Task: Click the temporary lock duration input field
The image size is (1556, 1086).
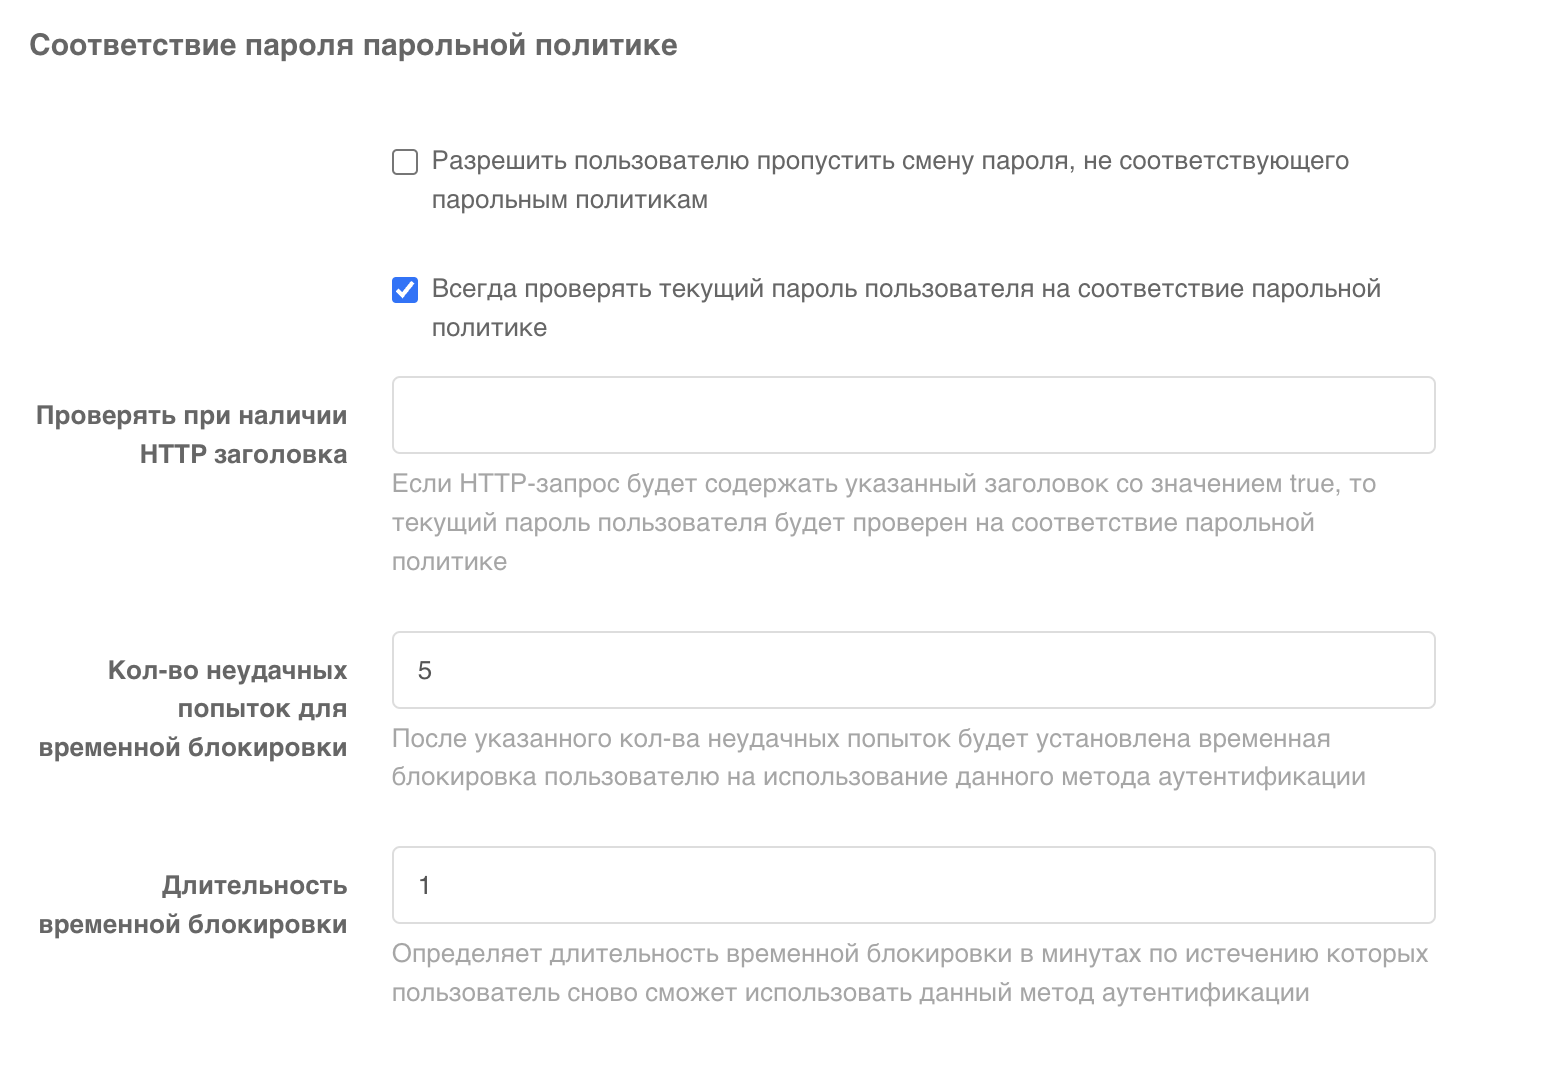Action: (913, 885)
